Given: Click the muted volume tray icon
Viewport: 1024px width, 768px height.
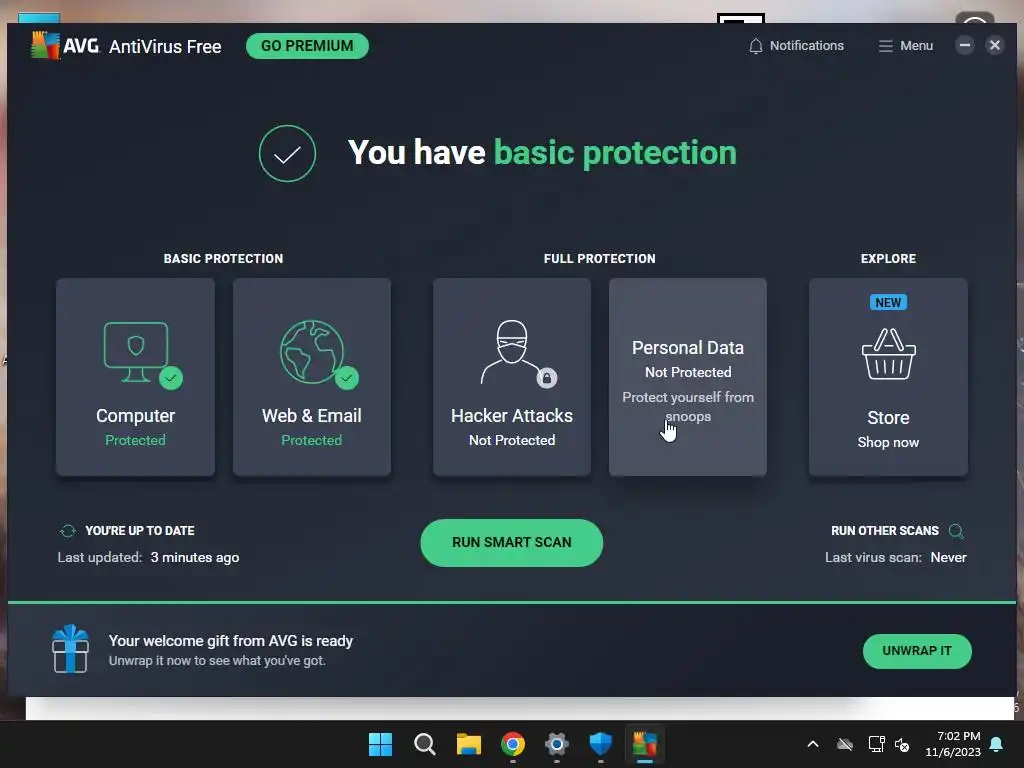Looking at the screenshot, I should point(902,744).
